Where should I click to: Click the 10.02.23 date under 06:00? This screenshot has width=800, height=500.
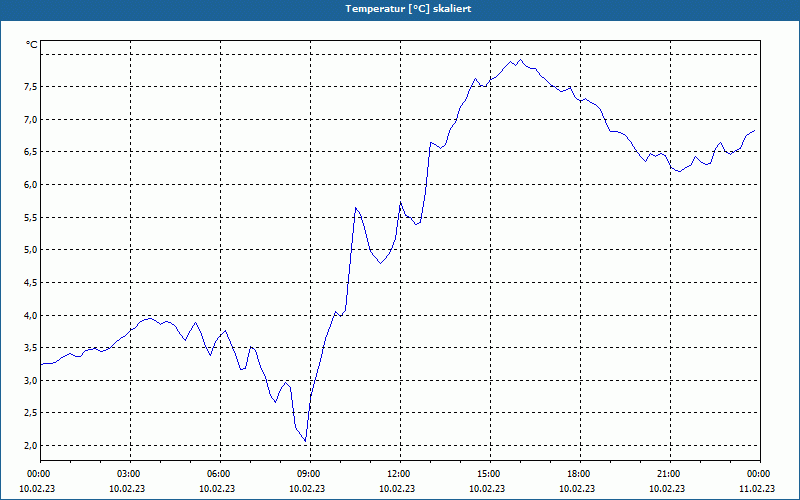(x=217, y=488)
